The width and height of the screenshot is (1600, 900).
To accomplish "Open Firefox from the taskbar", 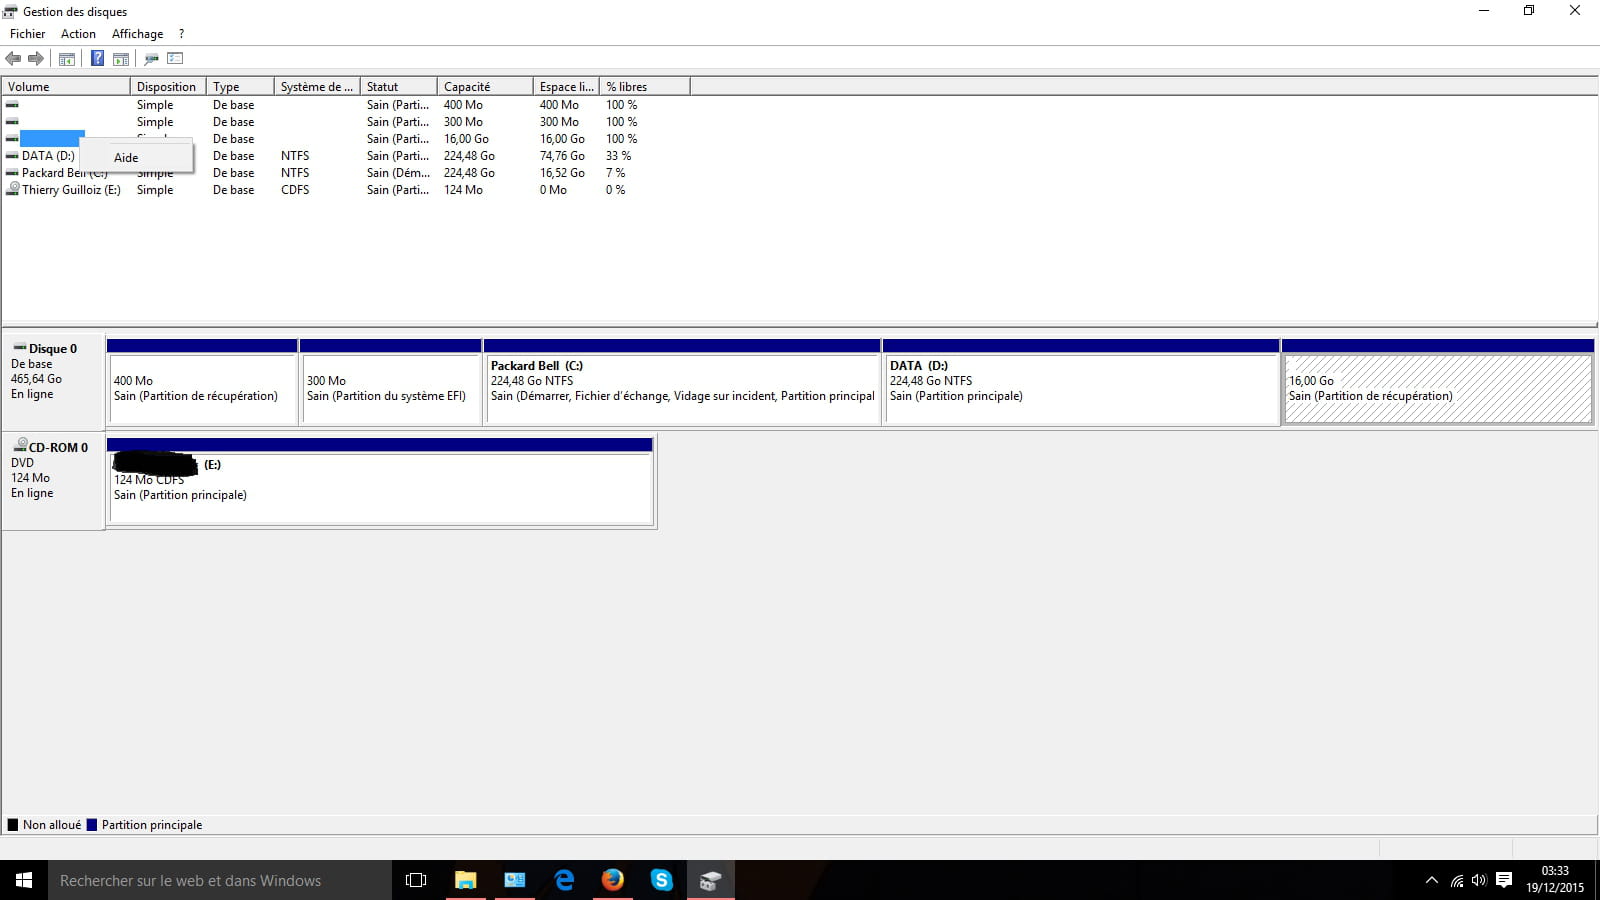I will point(613,880).
